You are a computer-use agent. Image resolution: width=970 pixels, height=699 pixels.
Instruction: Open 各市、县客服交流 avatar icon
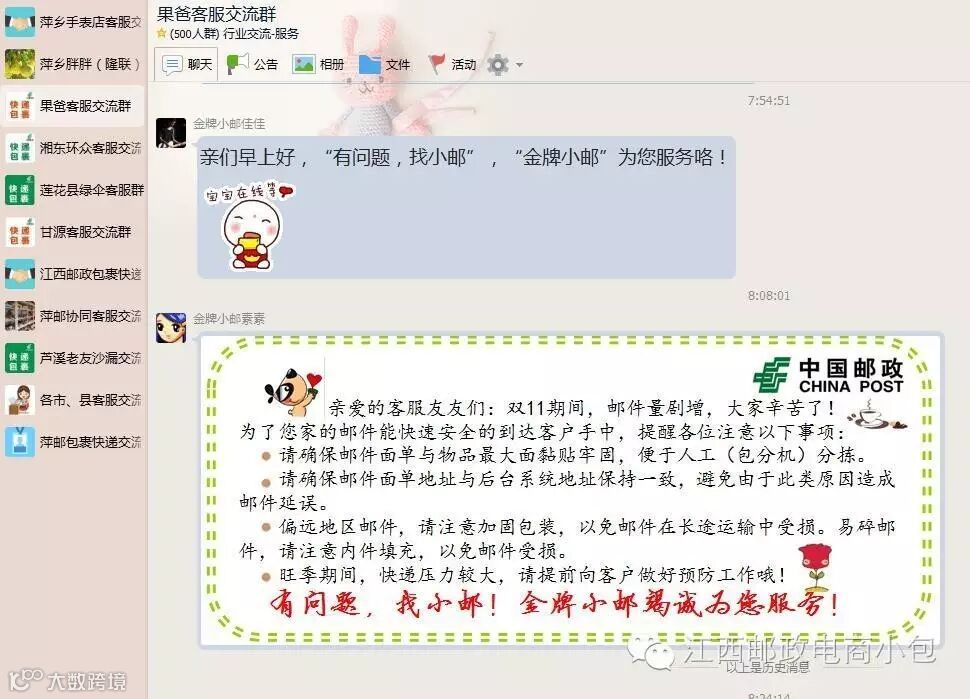pos(20,400)
